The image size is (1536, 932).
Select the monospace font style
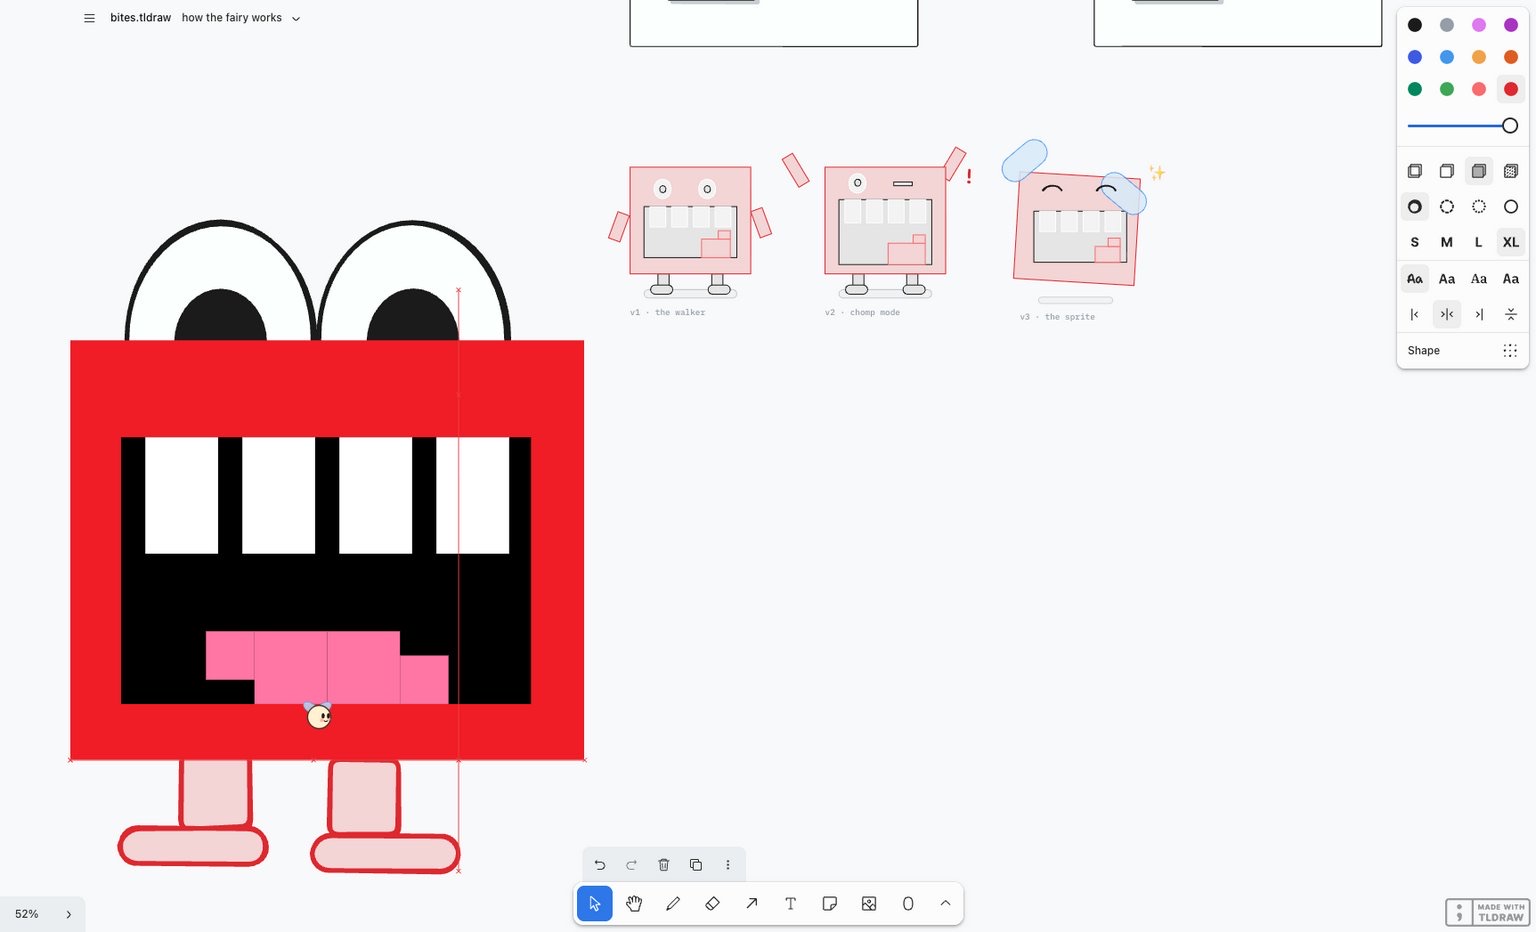pos(1510,279)
